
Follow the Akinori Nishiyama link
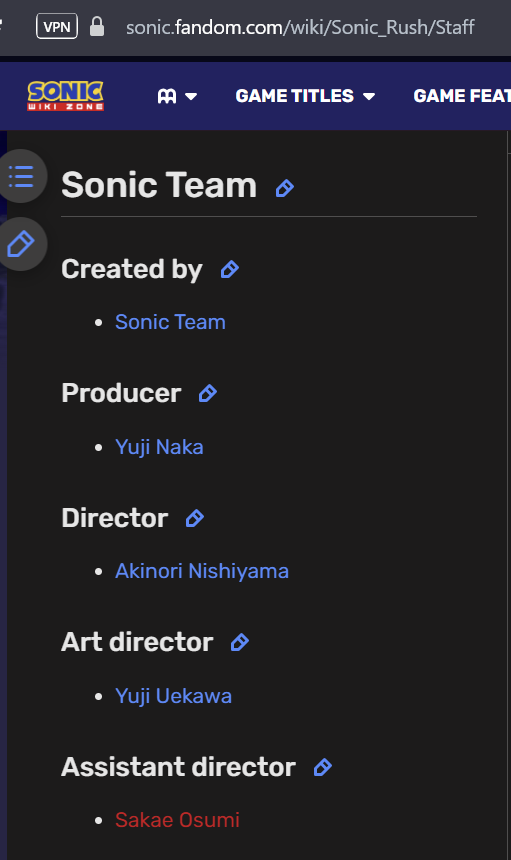click(x=202, y=571)
